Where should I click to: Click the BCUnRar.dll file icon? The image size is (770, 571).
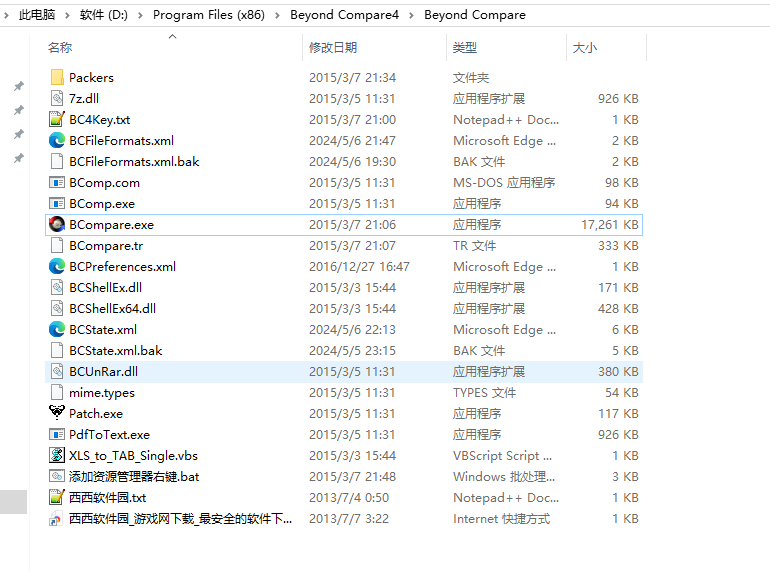57,372
